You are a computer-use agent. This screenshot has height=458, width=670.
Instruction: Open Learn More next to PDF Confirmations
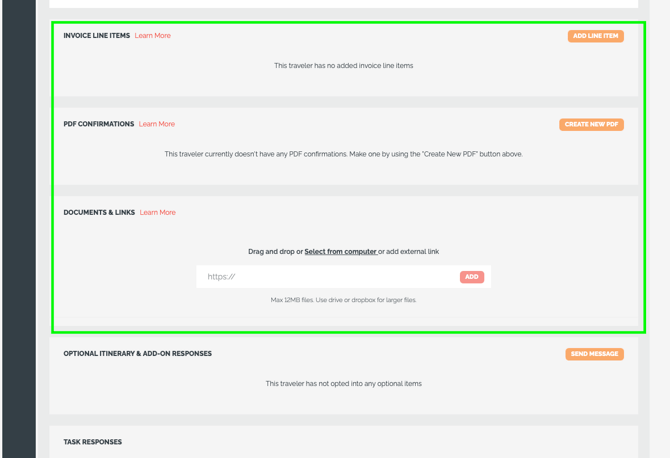[x=157, y=124]
